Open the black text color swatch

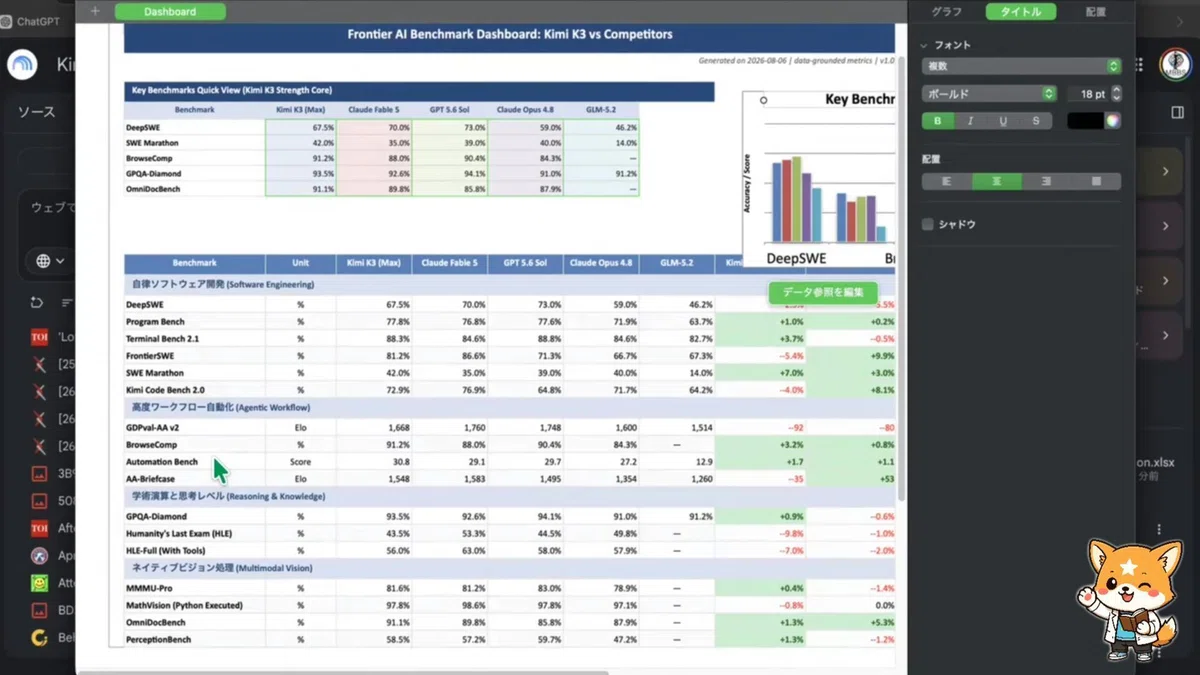[x=1085, y=121]
